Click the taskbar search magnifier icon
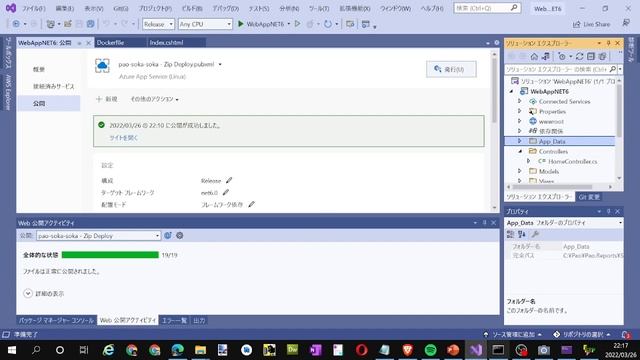Viewport: 640px width, 360px height. [36, 350]
